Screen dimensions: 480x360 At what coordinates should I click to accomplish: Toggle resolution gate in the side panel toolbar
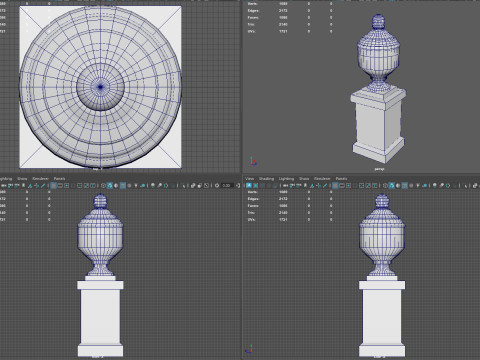[x=348, y=185]
